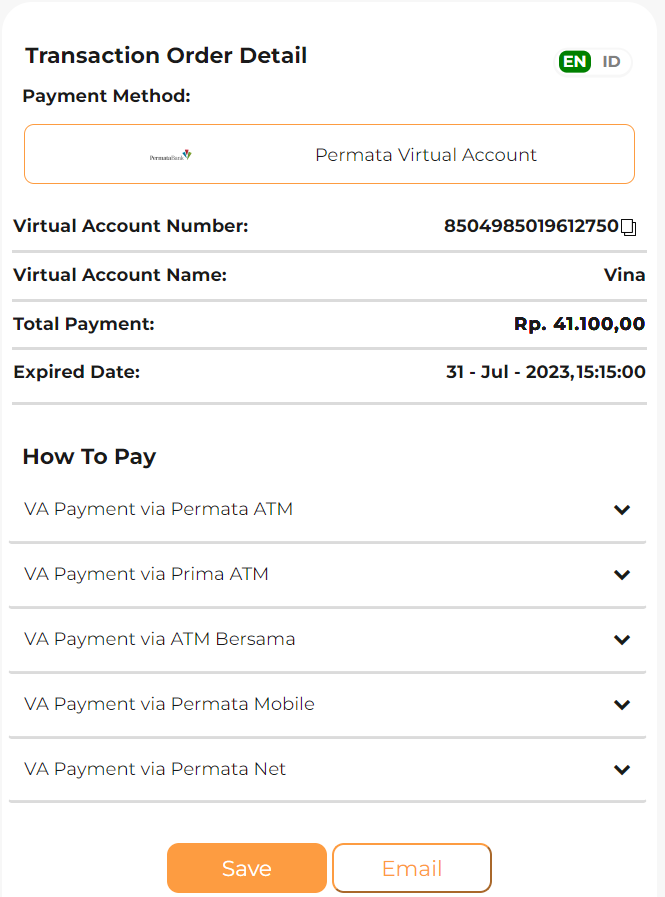Open VA Payment via Permata ATM instructions
Viewport: 665px width, 897px height.
[x=158, y=509]
